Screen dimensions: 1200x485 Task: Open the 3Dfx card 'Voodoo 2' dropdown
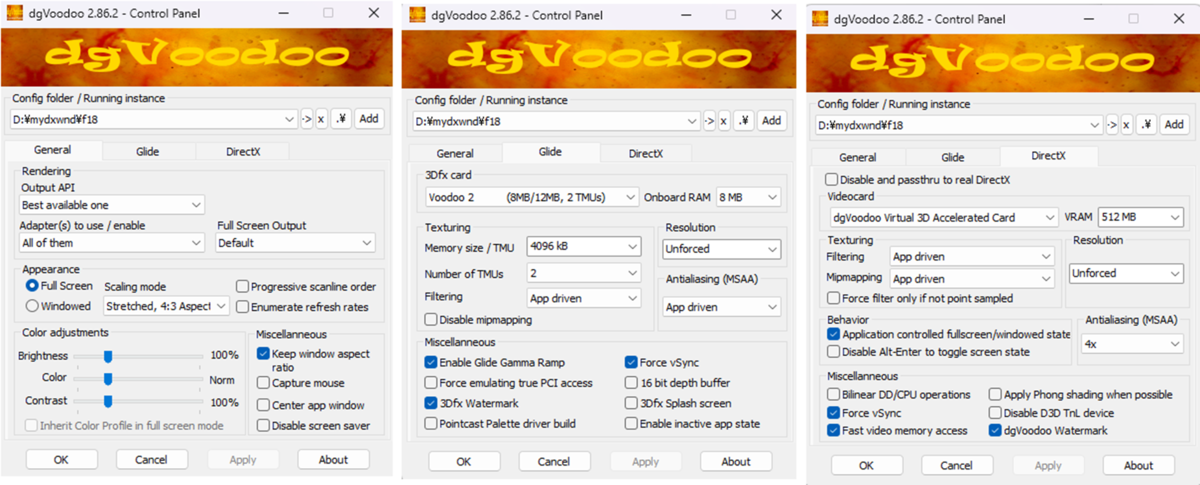tap(531, 197)
